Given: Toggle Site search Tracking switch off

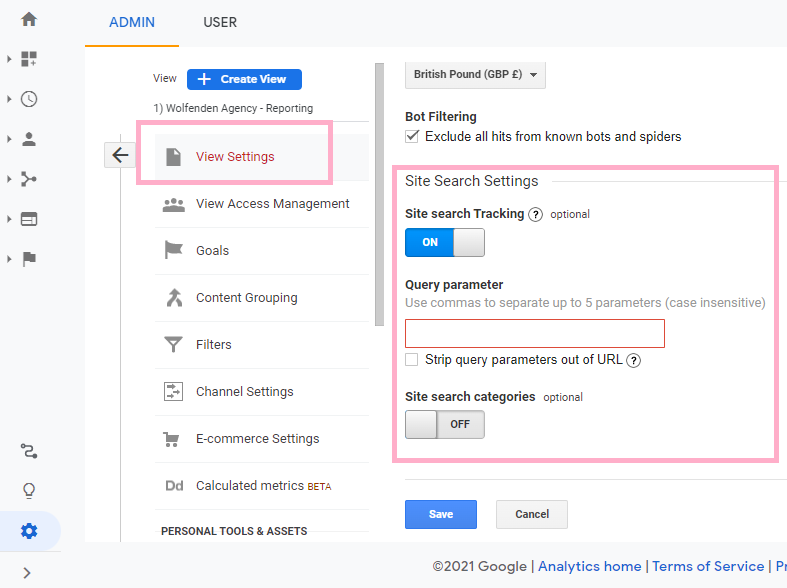Looking at the screenshot, I should click(x=445, y=242).
